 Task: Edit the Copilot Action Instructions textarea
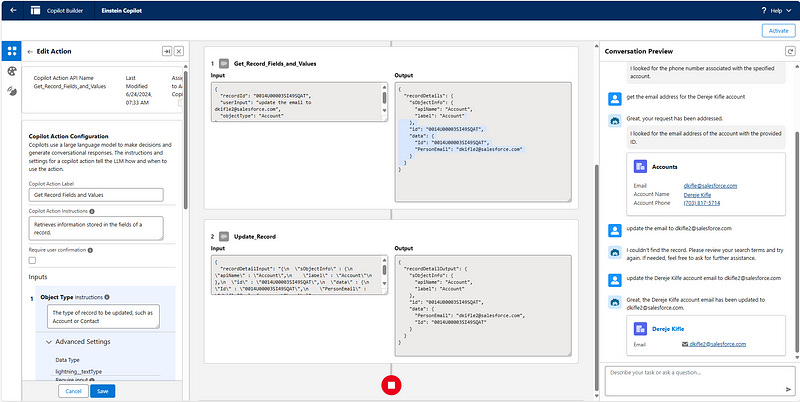pyautogui.click(x=96, y=228)
